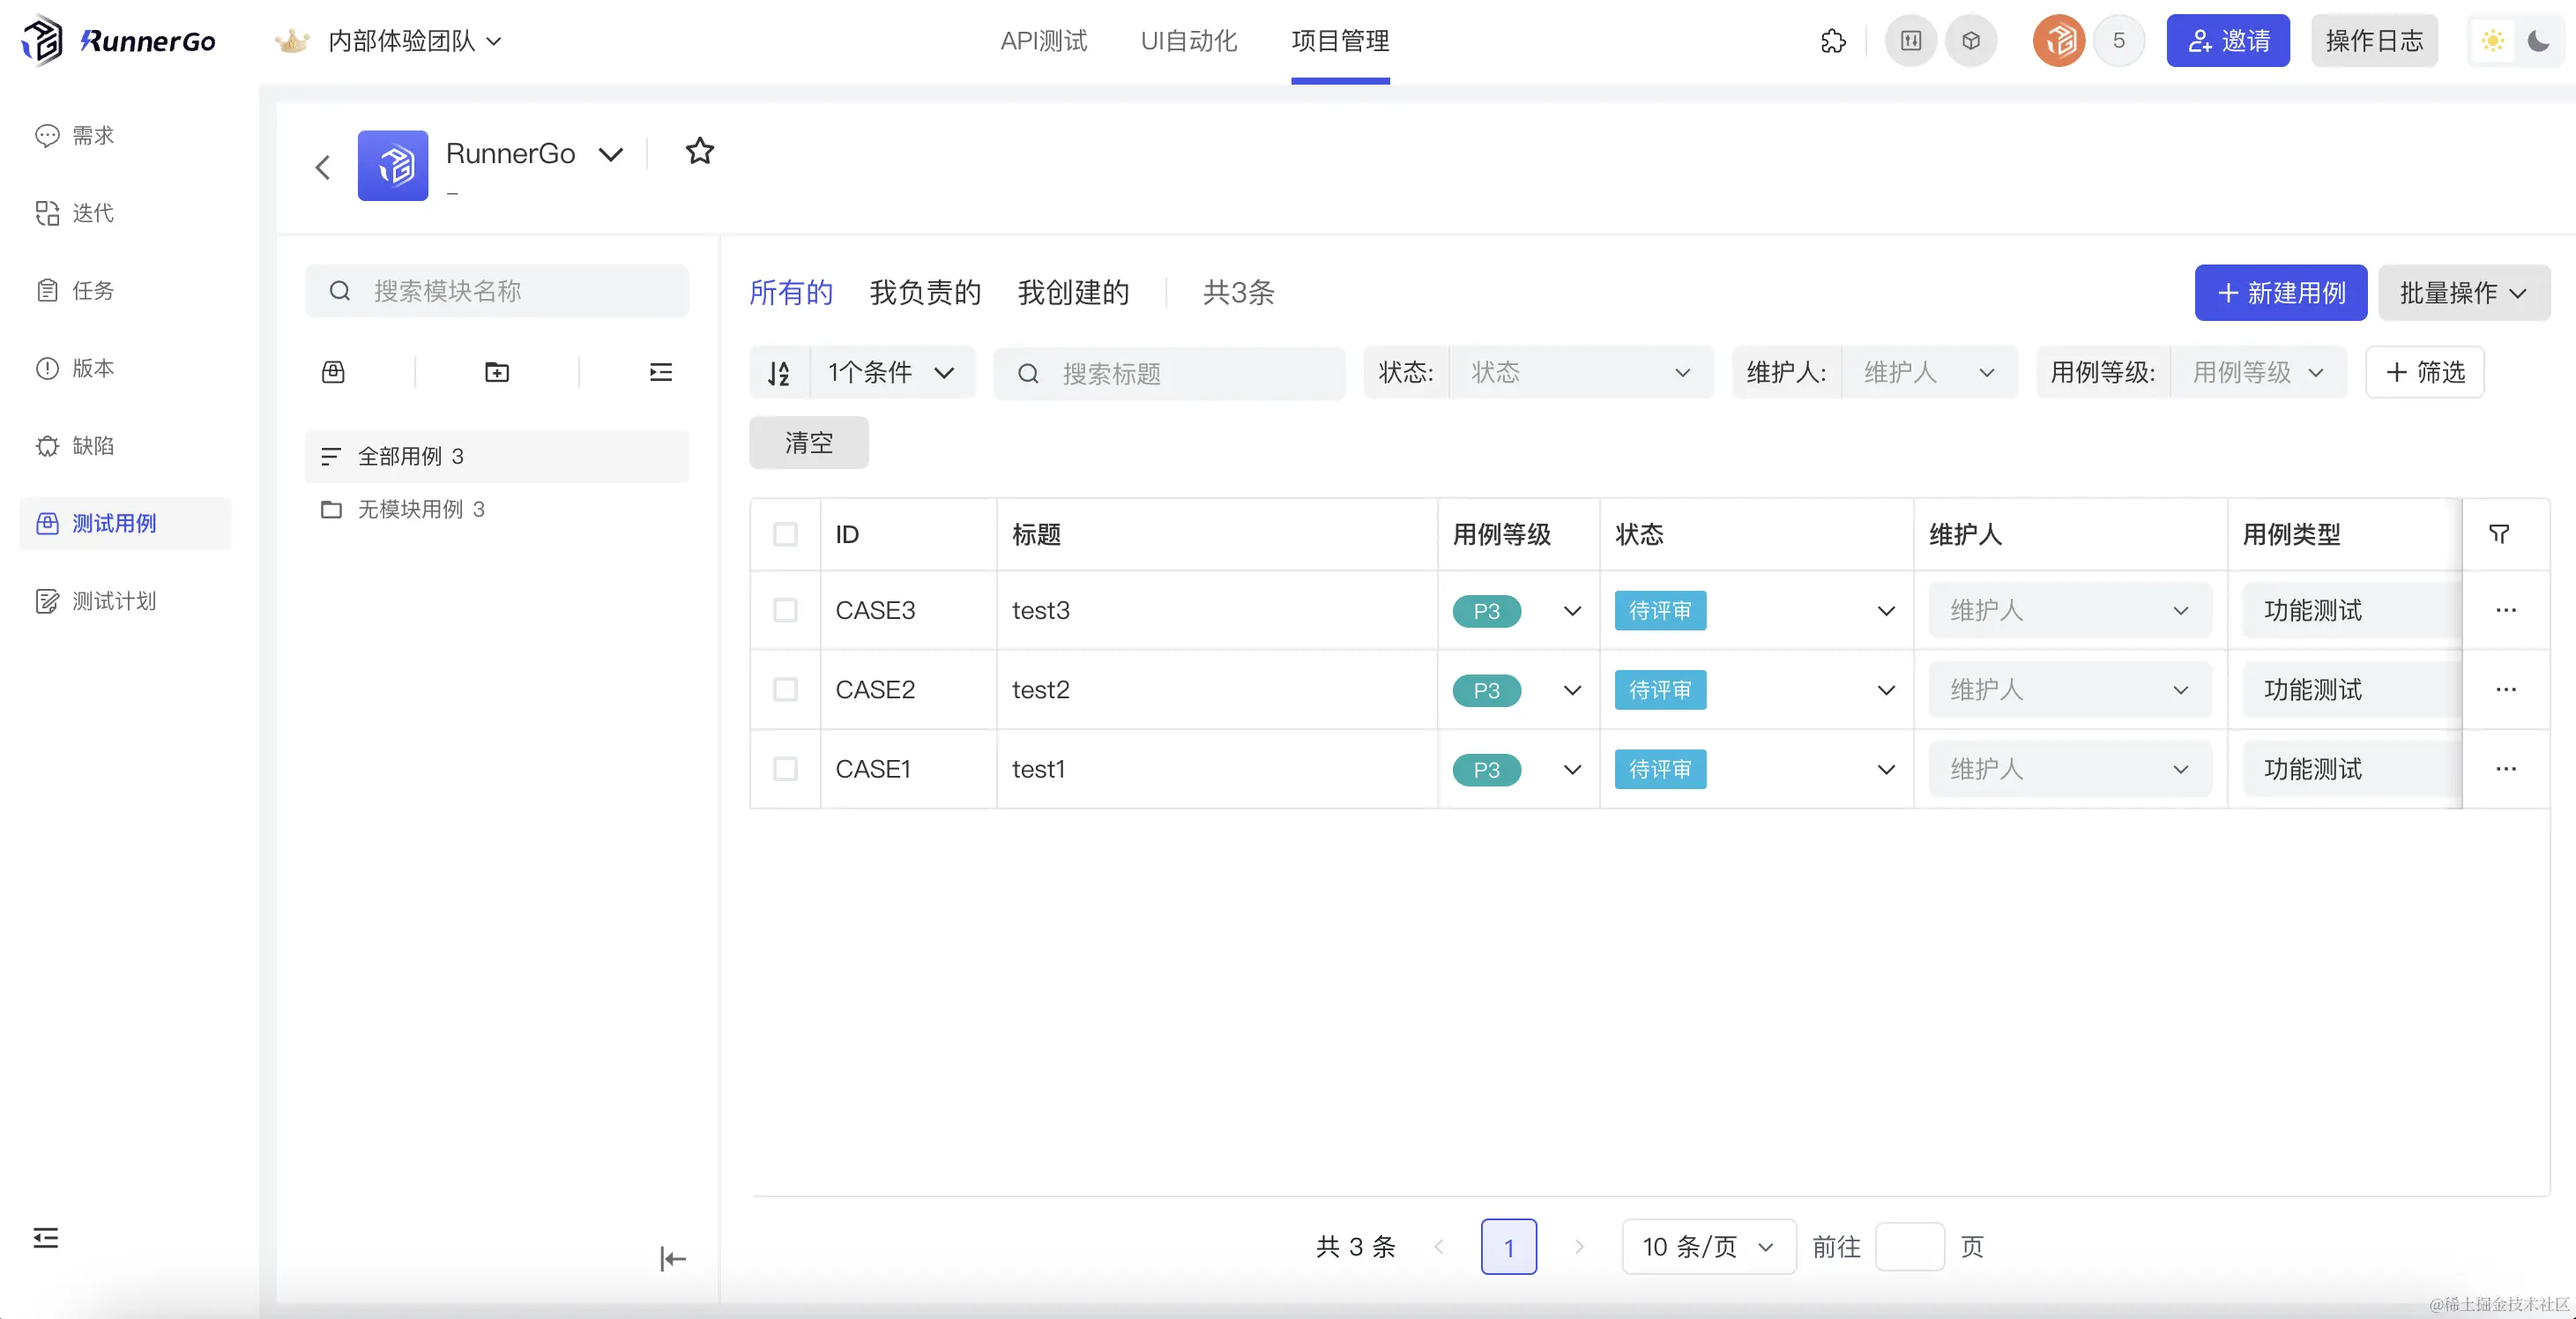This screenshot has height=1319, width=2576.
Task: Click the 新建用例 button
Action: pyautogui.click(x=2280, y=293)
